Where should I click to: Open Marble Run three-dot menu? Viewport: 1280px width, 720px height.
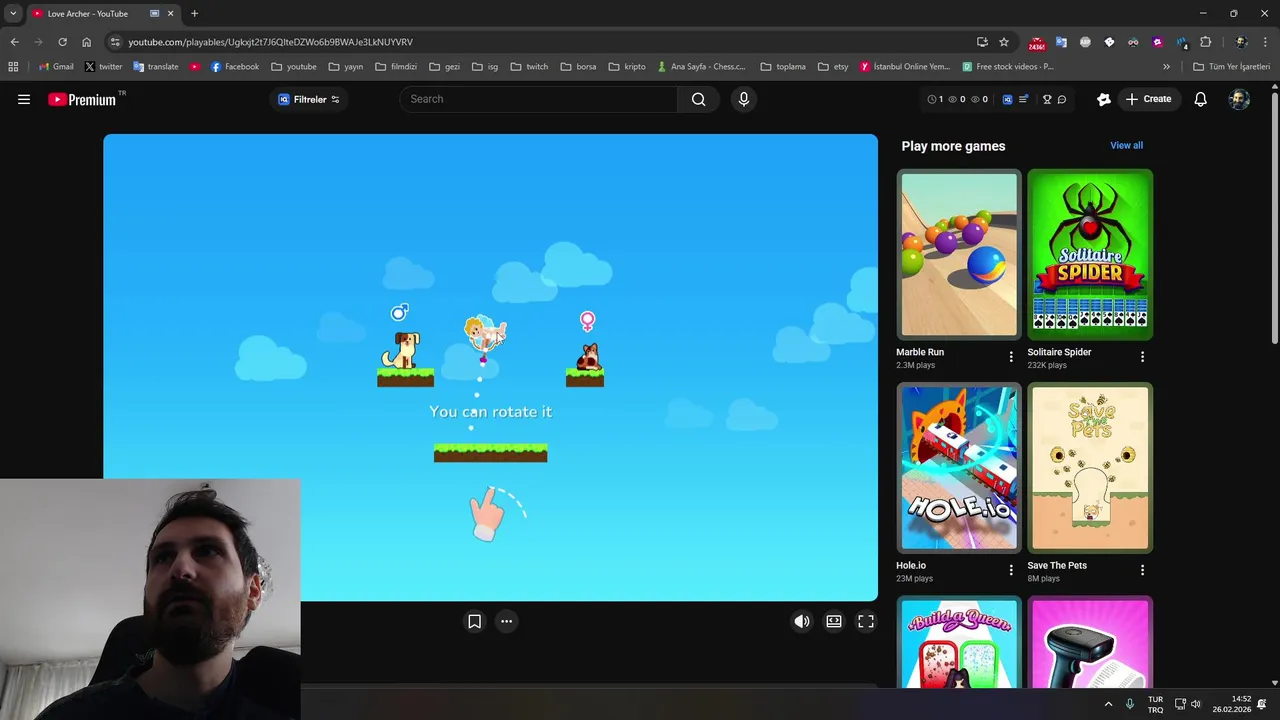(1011, 357)
